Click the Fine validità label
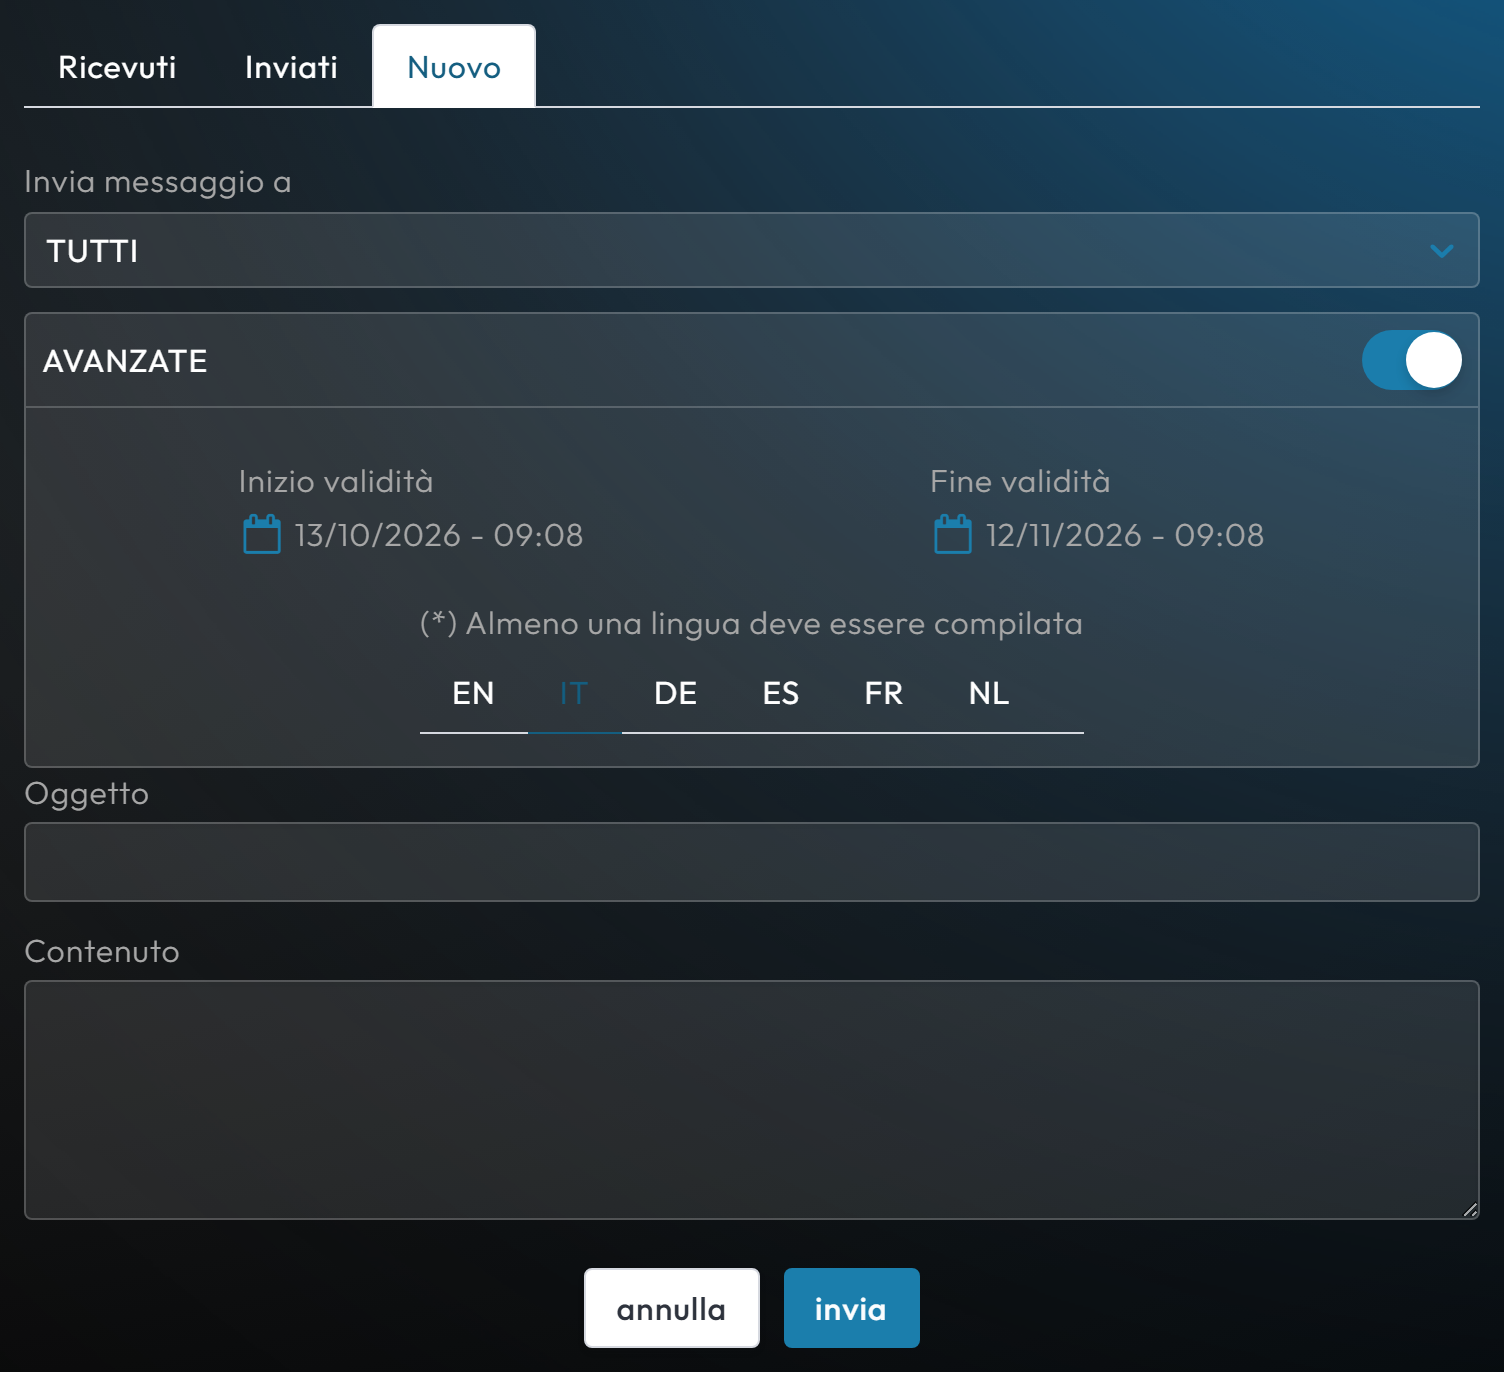 pos(1020,482)
